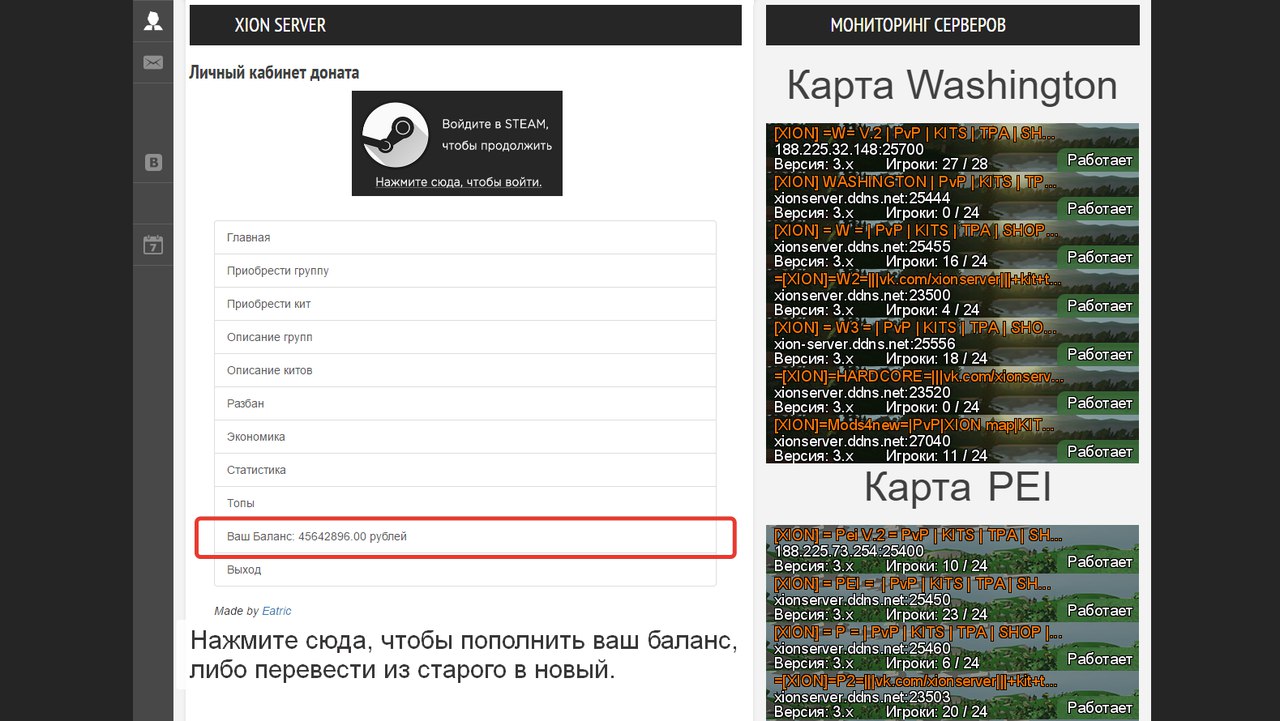Click the address 188.225.32.148:25700

849,150
